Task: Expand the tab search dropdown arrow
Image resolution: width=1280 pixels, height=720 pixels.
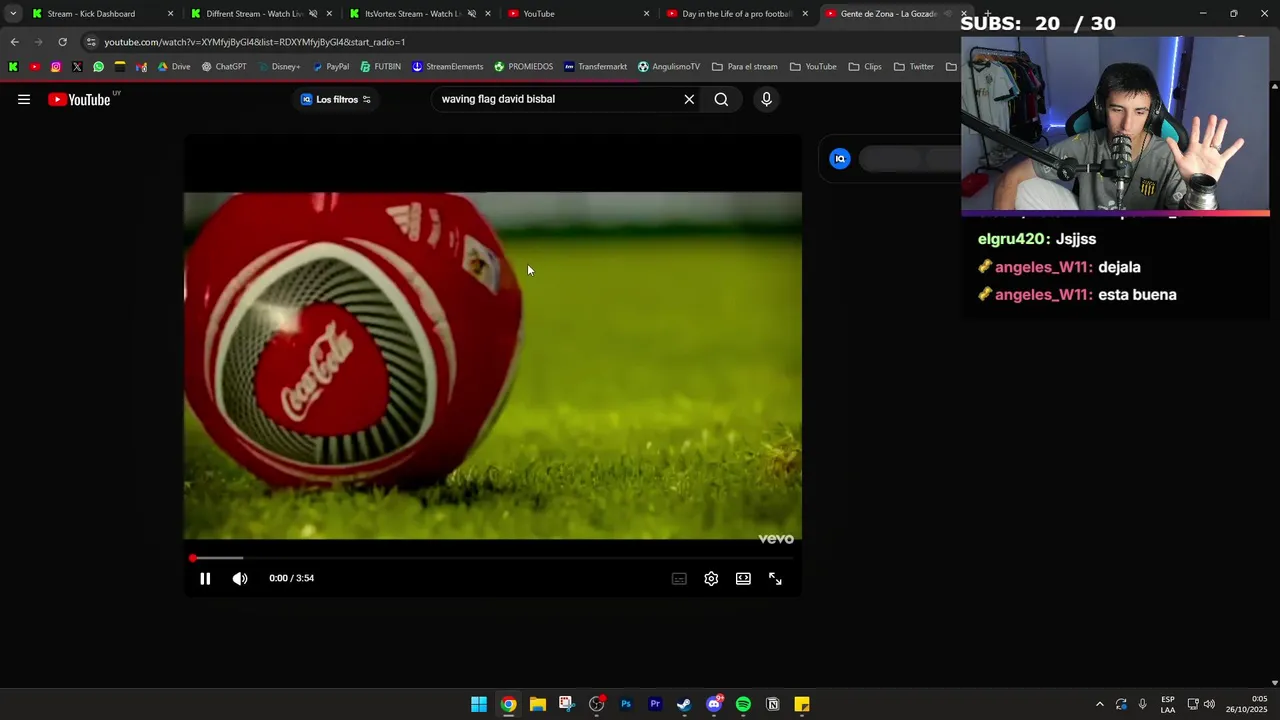Action: tap(13, 14)
